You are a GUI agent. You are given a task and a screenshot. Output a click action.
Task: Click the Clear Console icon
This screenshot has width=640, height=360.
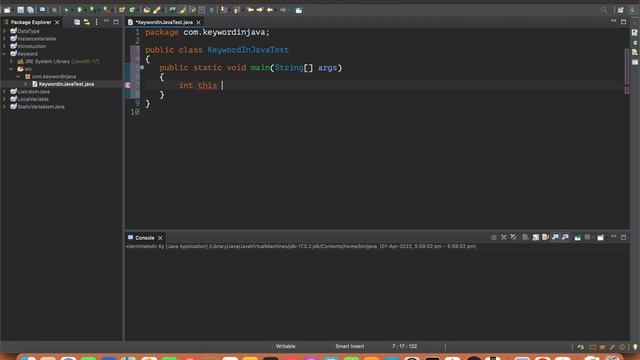click(x=525, y=237)
